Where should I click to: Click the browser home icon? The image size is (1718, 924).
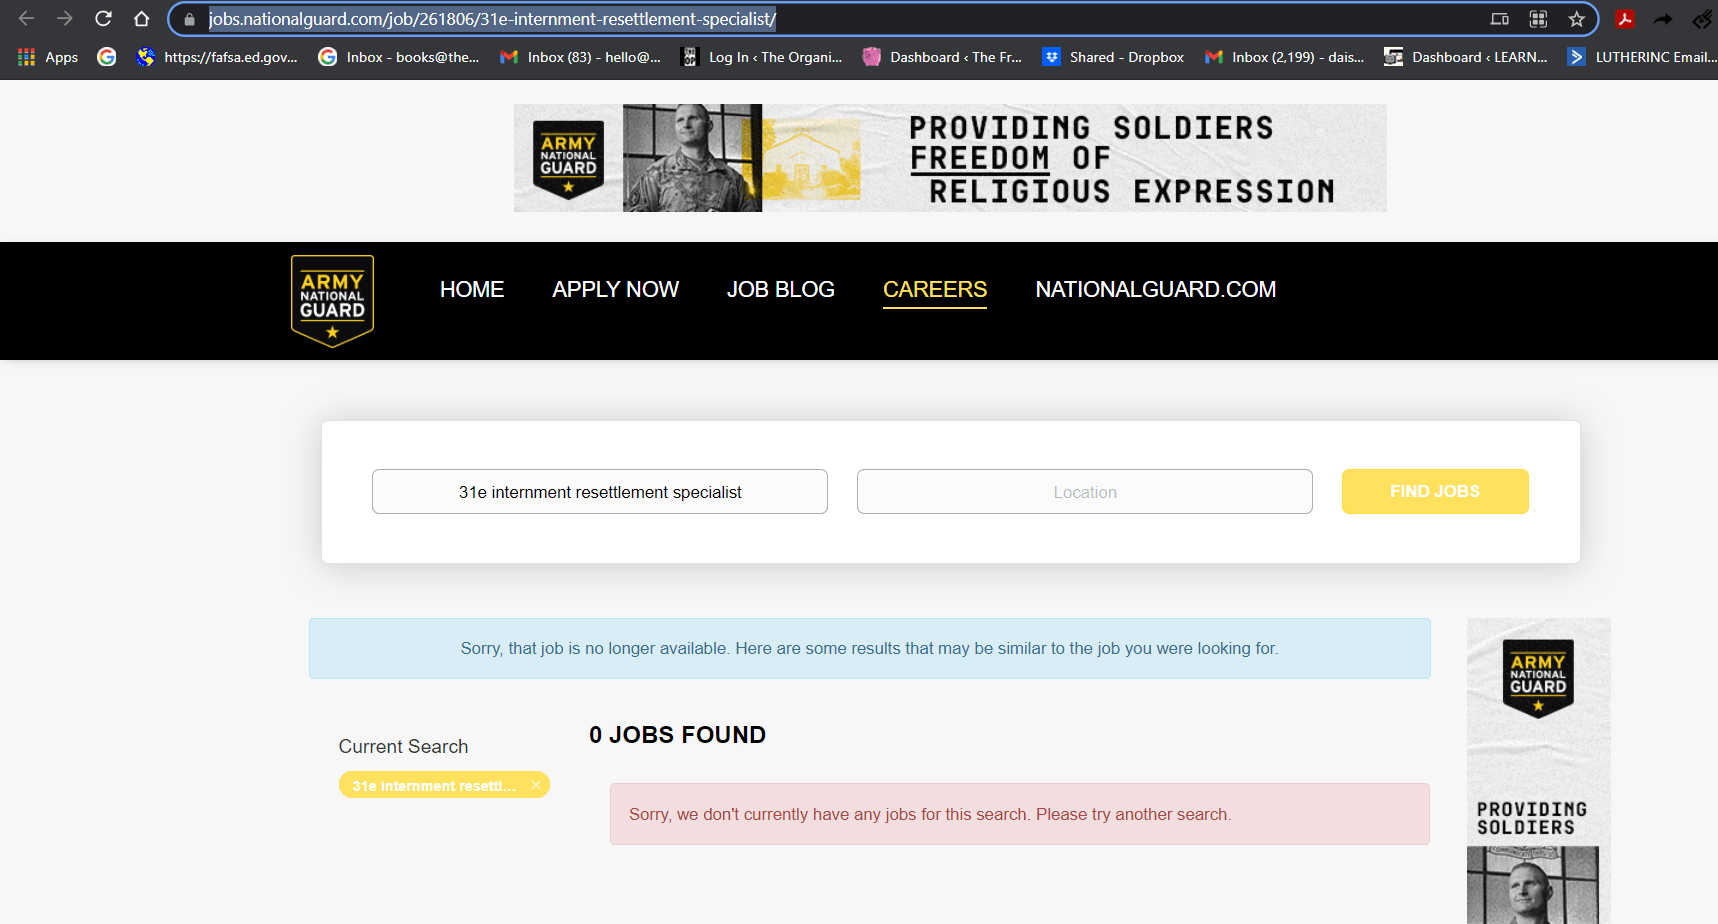[x=141, y=19]
